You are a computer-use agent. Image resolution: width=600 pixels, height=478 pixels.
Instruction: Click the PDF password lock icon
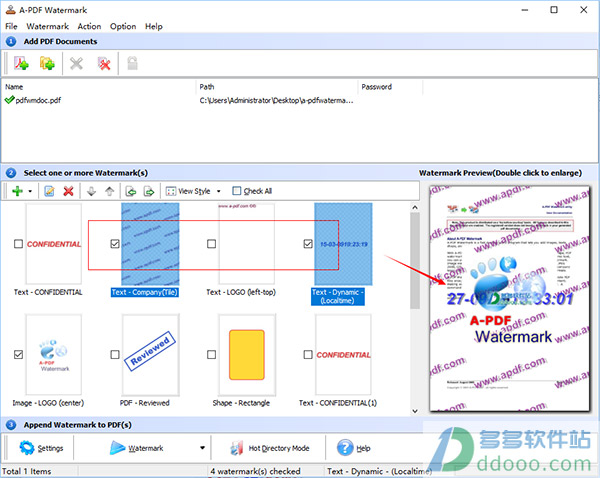(x=132, y=63)
